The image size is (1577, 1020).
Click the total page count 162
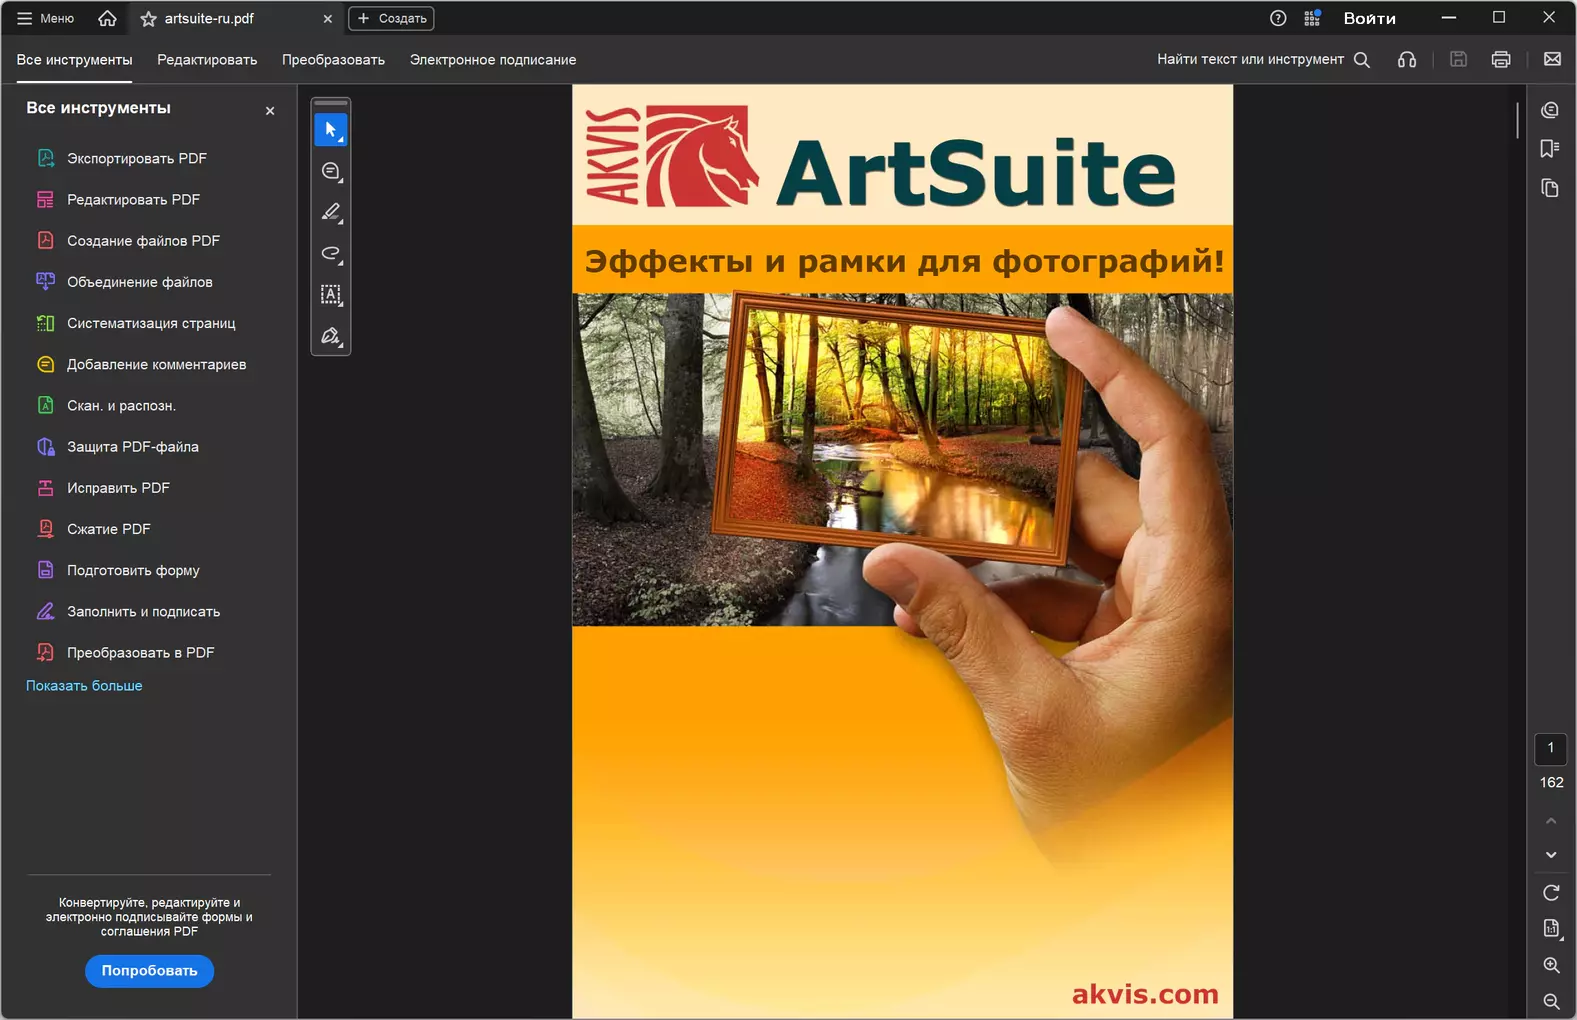pos(1551,783)
